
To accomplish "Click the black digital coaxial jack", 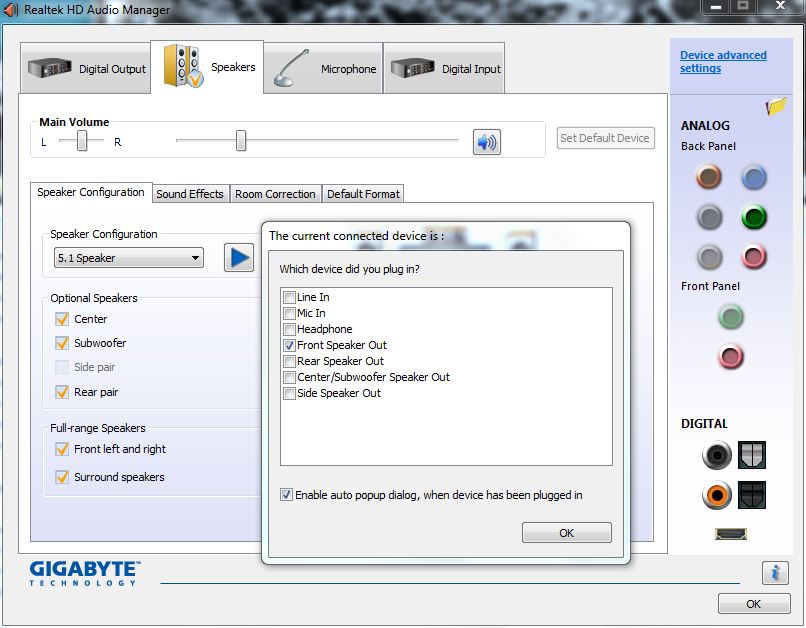I will 717,455.
